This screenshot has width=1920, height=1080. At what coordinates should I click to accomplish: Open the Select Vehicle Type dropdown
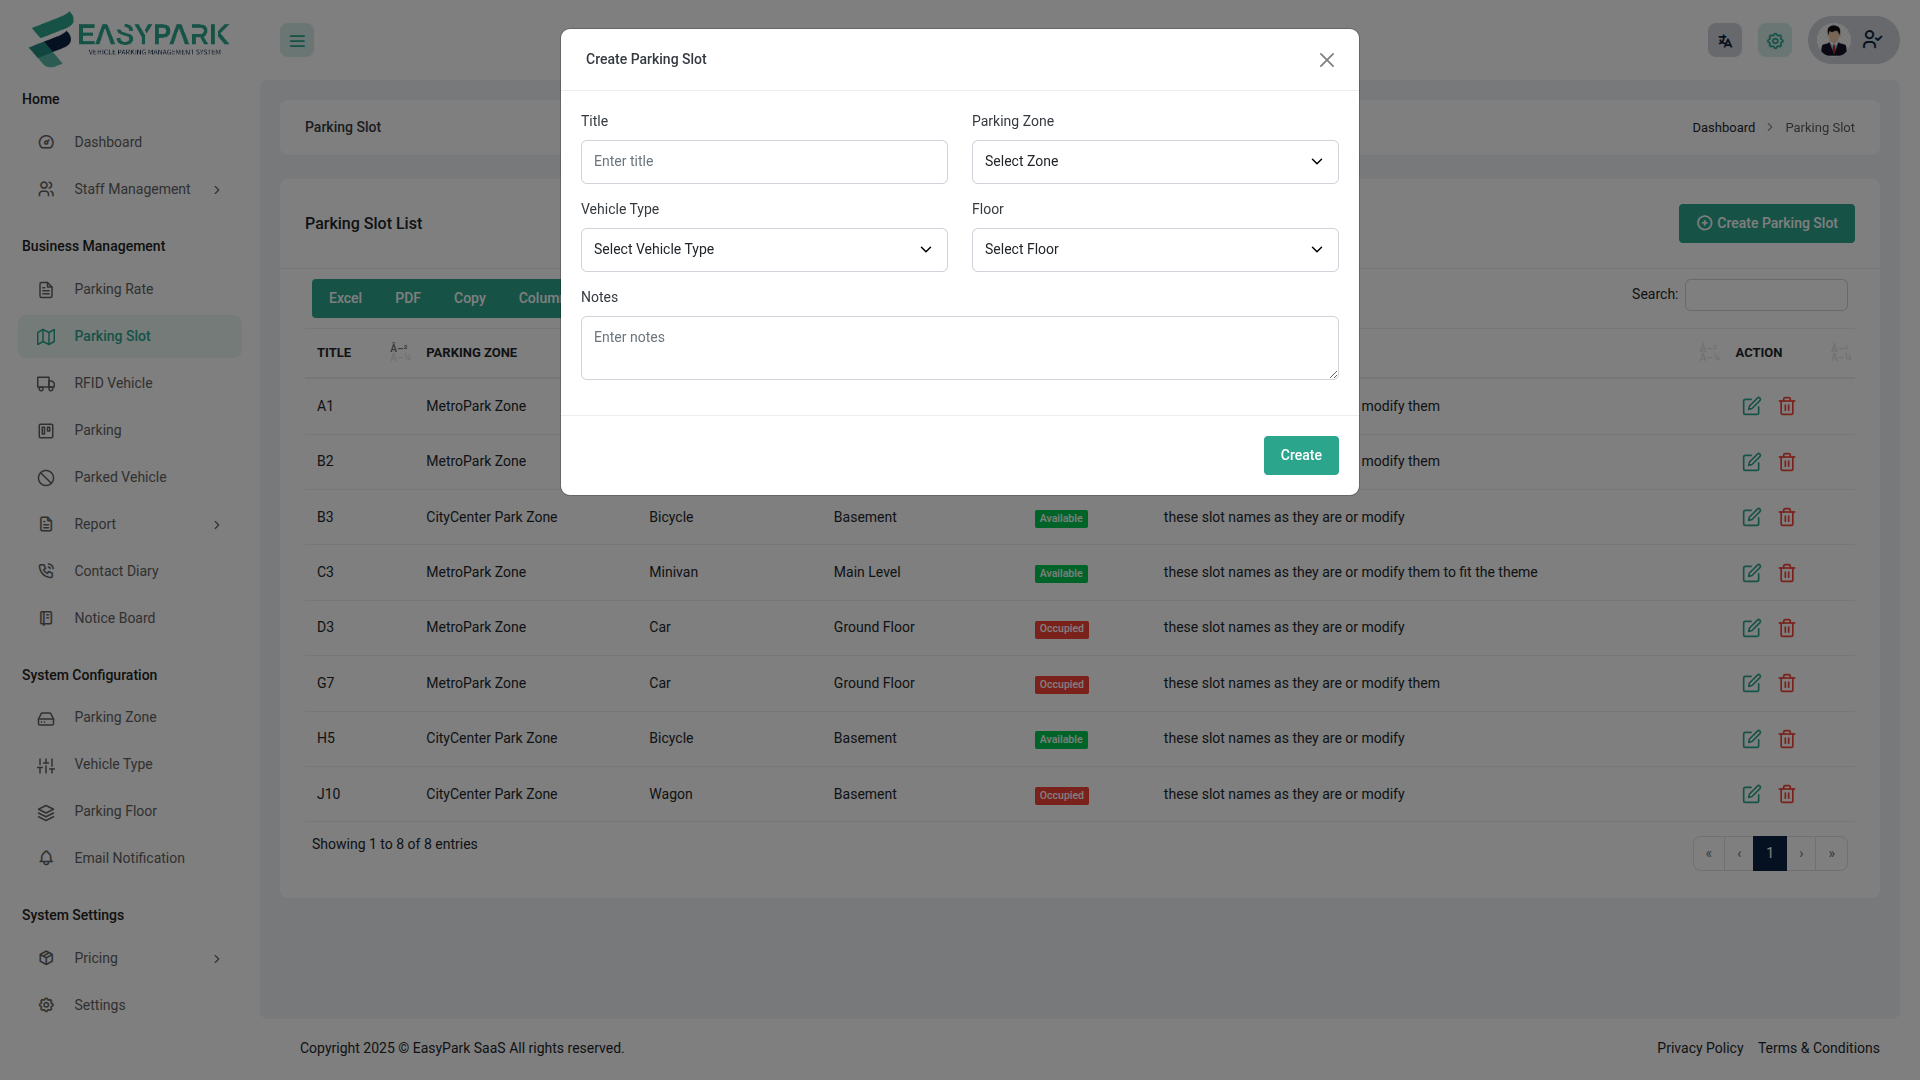coord(763,249)
